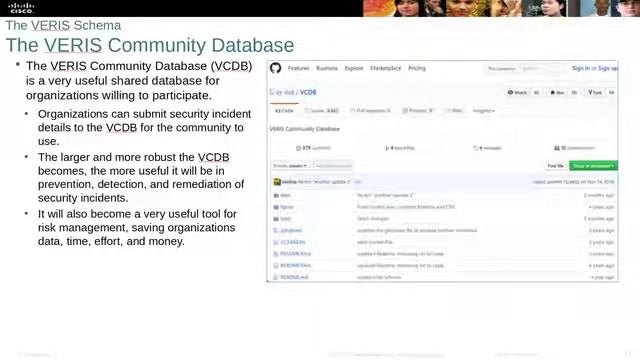640x360 pixels.
Task: Open the Pricing menu item
Action: pyautogui.click(x=417, y=68)
